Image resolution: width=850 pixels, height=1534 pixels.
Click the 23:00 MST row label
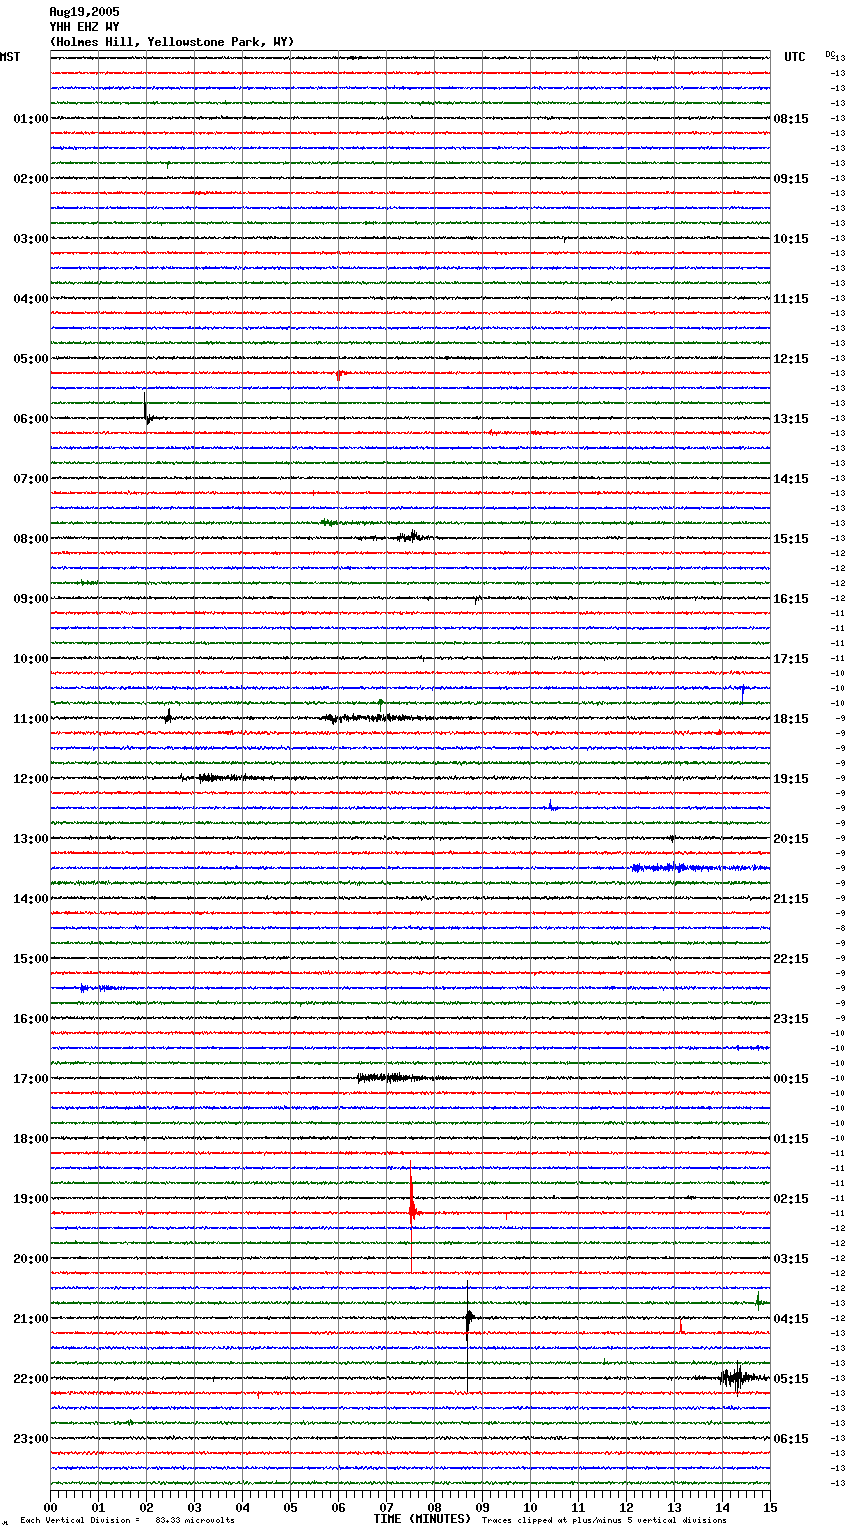pos(31,1439)
